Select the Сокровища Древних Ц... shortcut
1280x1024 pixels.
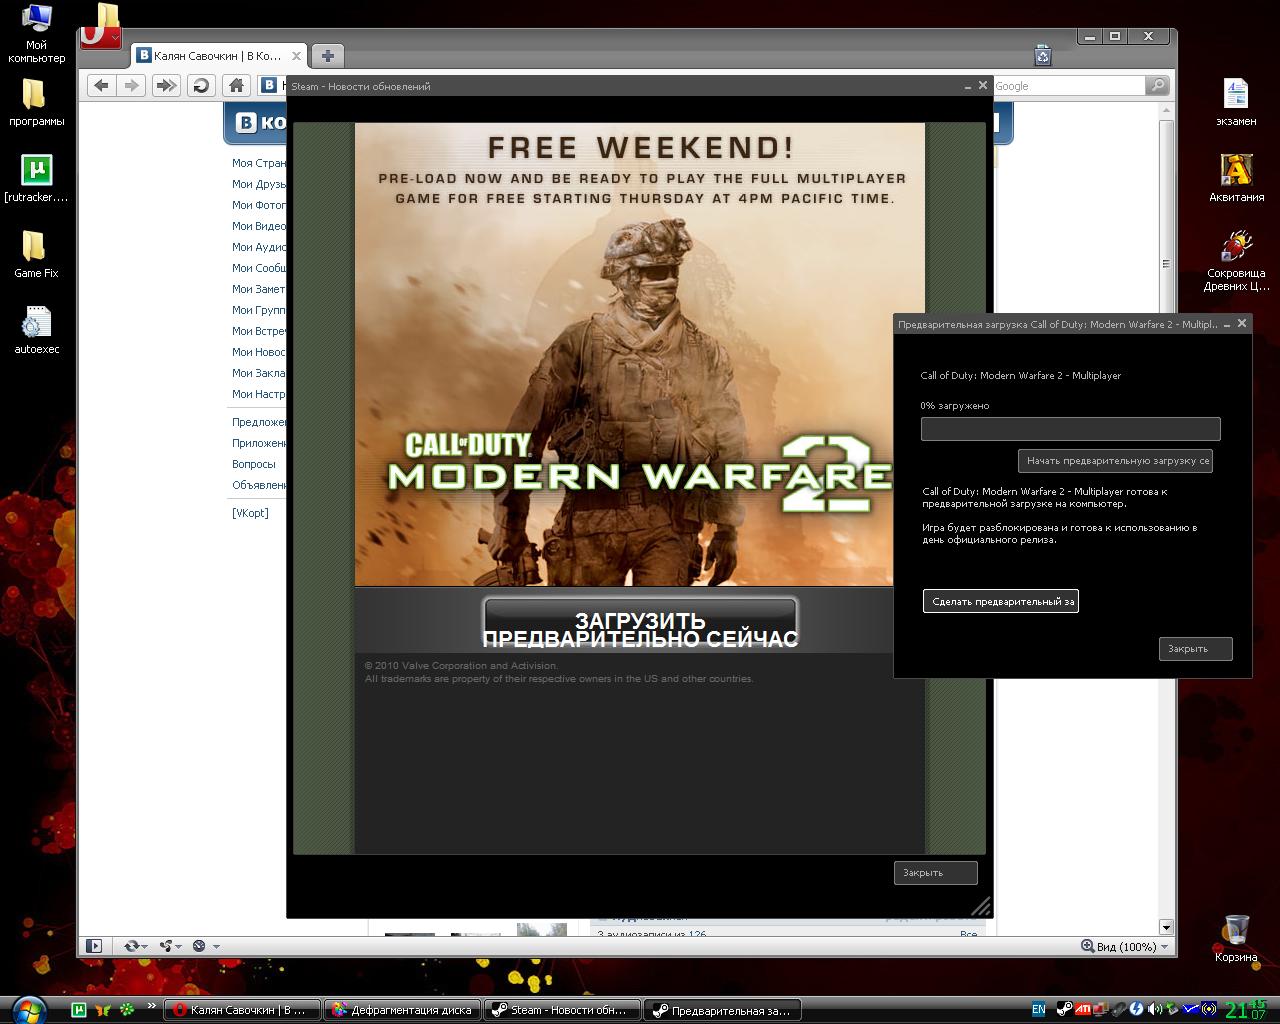coord(1236,261)
